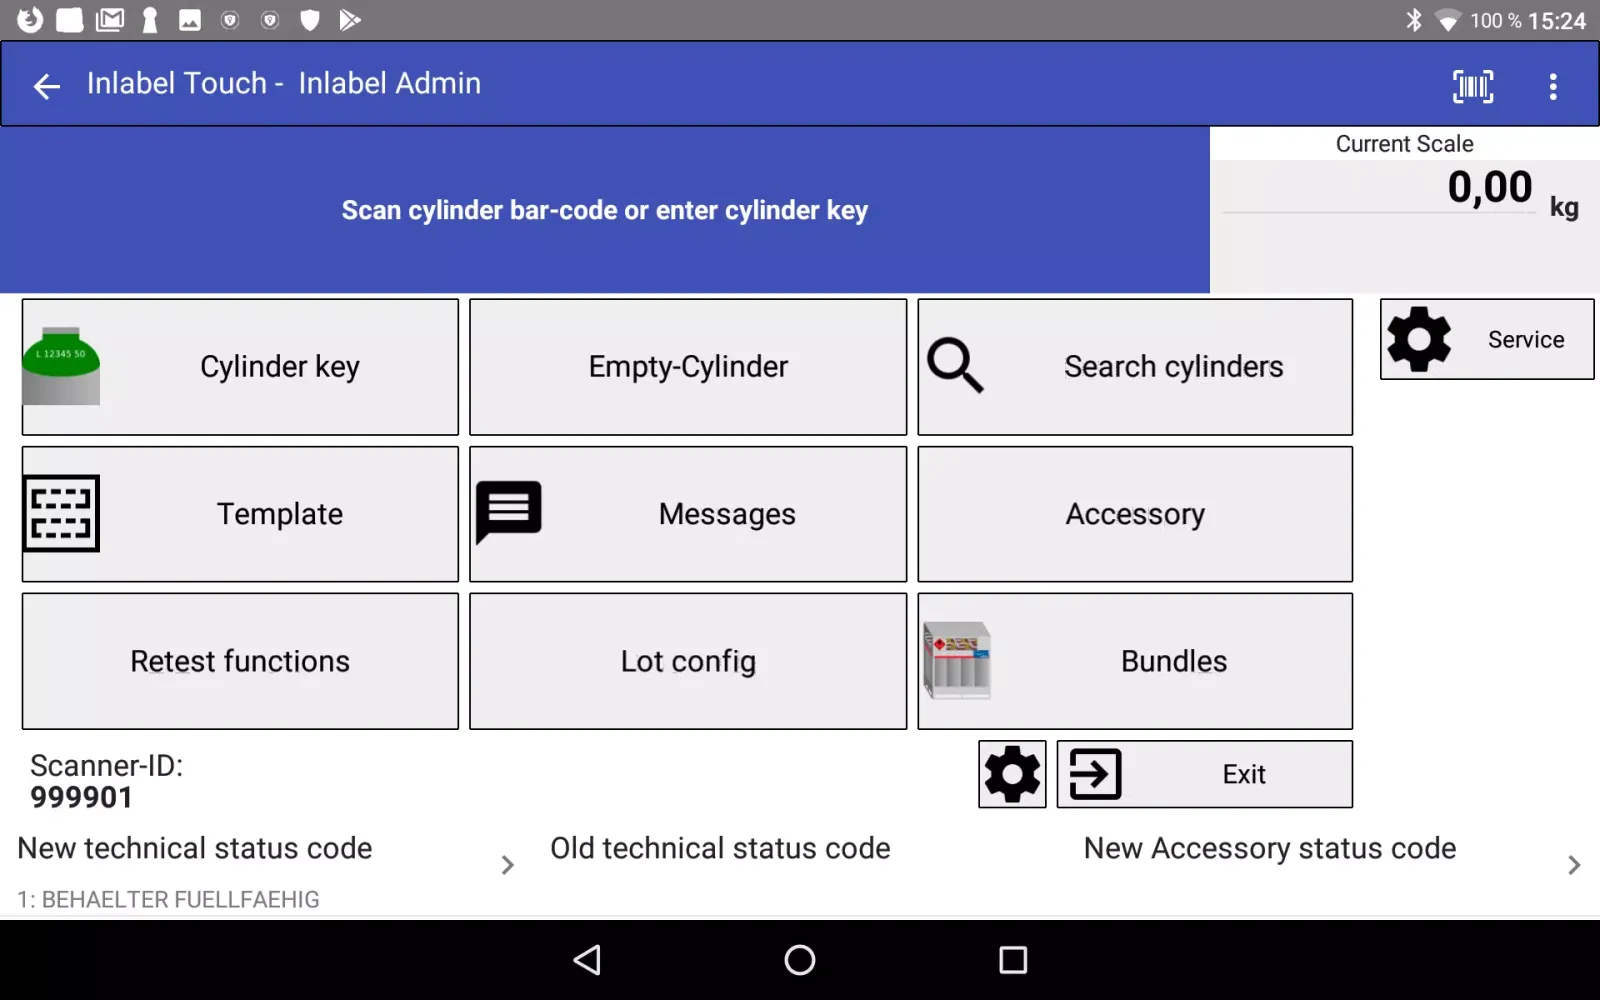Open the Bundles button
Image resolution: width=1600 pixels, height=1000 pixels.
(x=1135, y=661)
